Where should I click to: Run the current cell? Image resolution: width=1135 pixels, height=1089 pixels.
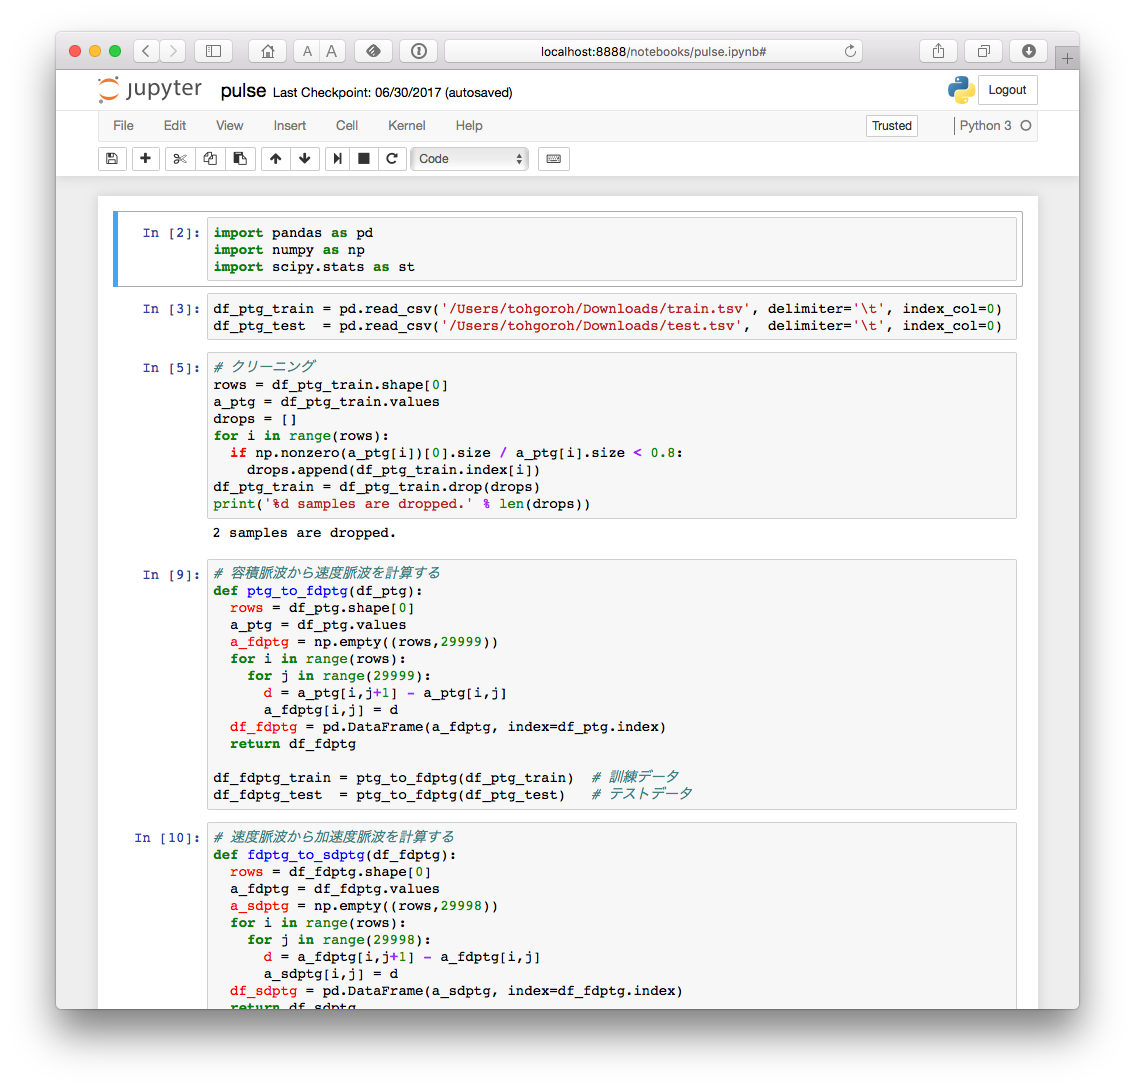(338, 158)
